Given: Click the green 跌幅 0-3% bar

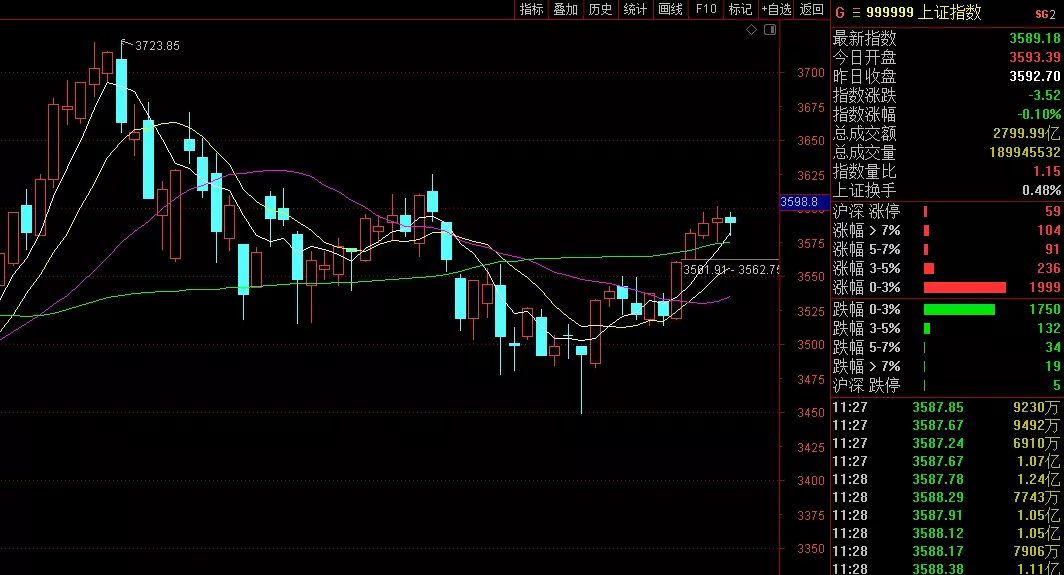Looking at the screenshot, I should [x=959, y=309].
